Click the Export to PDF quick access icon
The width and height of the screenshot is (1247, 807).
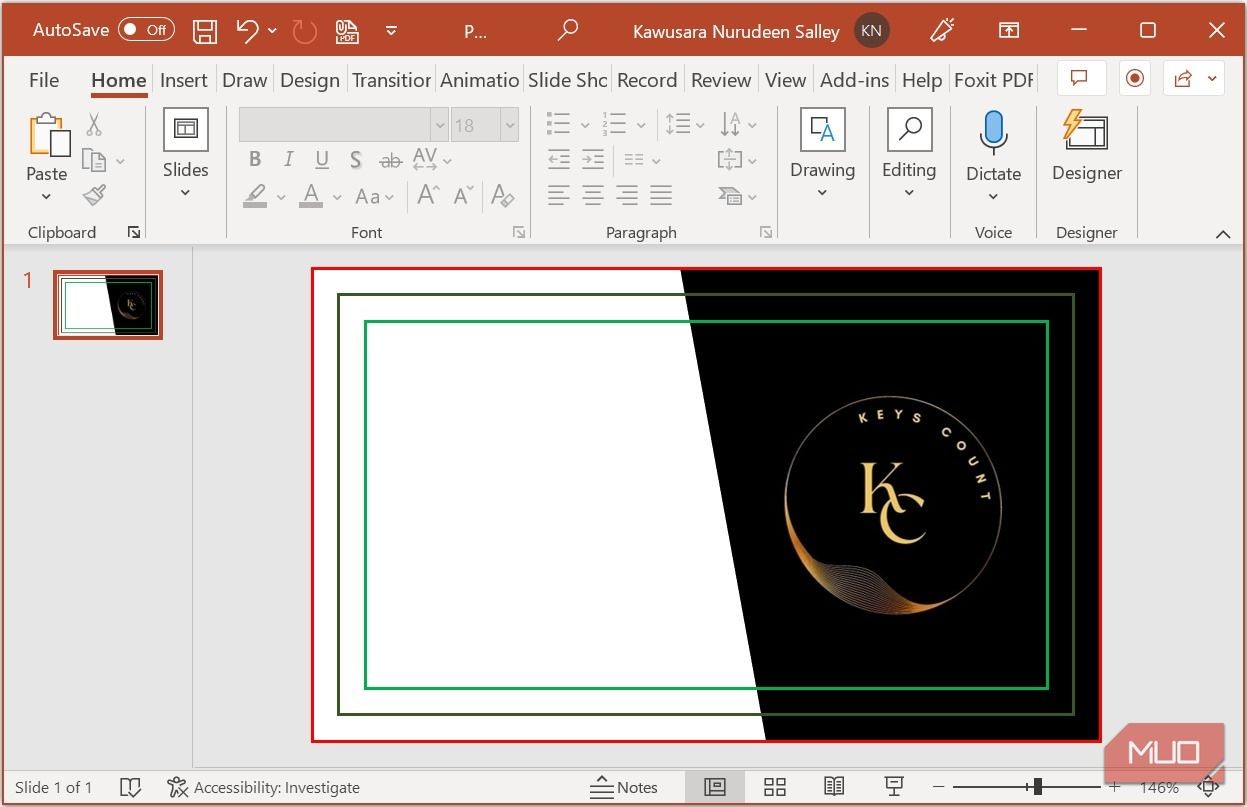[x=347, y=31]
